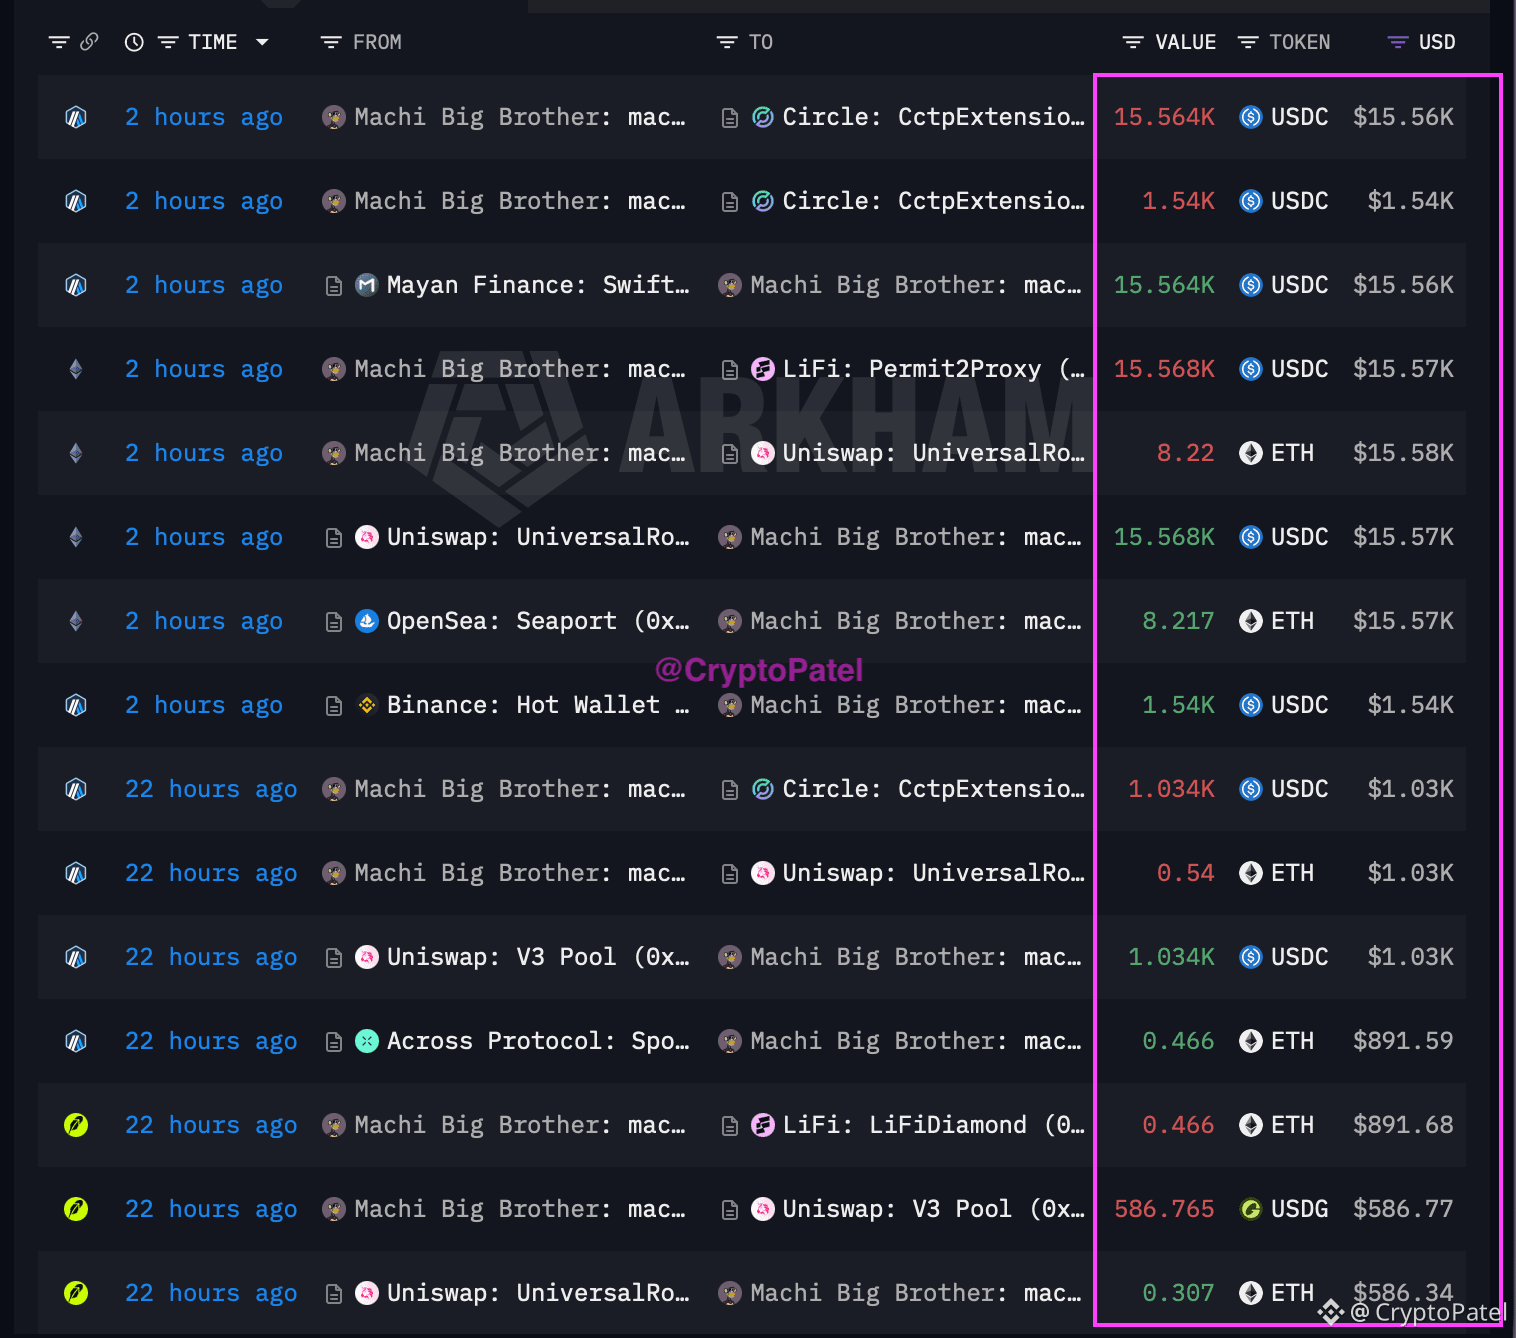Open Machi Big Brother recipient in the Binance row
The image size is (1516, 1338).
(916, 705)
